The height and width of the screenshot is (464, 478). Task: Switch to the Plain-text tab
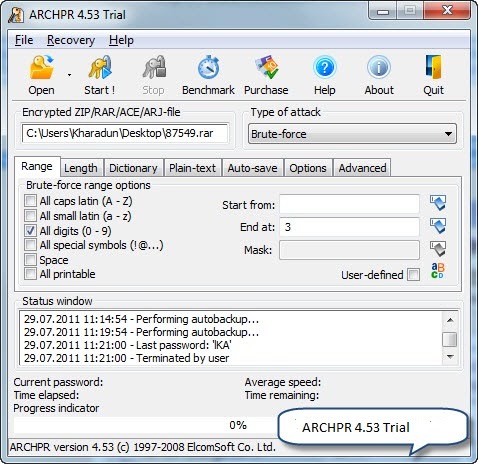192,168
